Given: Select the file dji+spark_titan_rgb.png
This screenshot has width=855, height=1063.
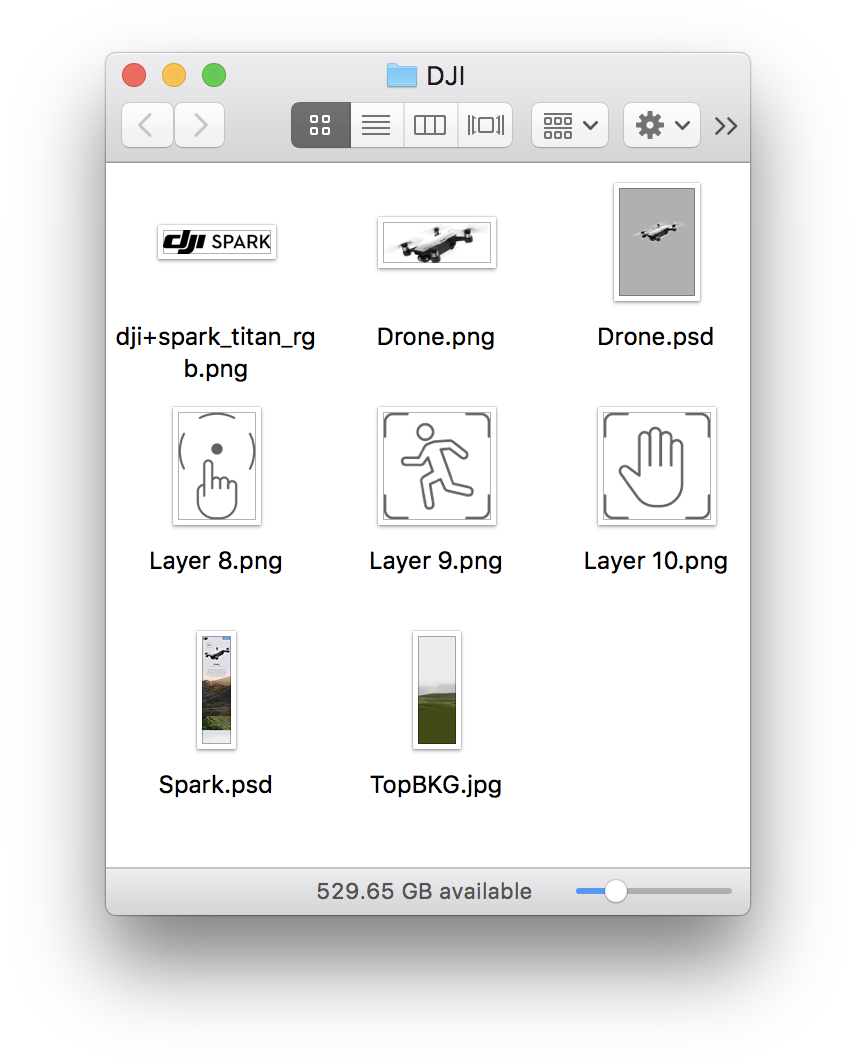Looking at the screenshot, I should click(x=216, y=242).
